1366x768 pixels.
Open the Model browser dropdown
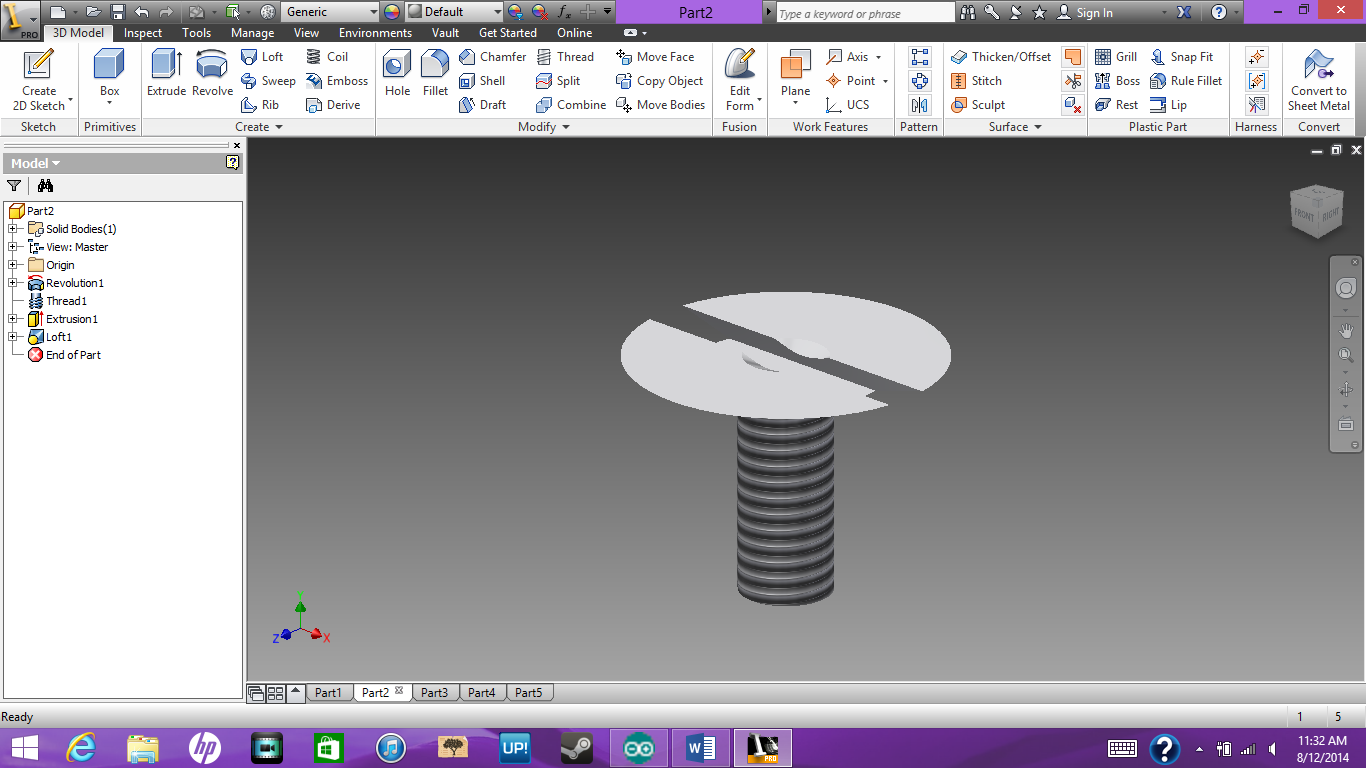[x=36, y=163]
